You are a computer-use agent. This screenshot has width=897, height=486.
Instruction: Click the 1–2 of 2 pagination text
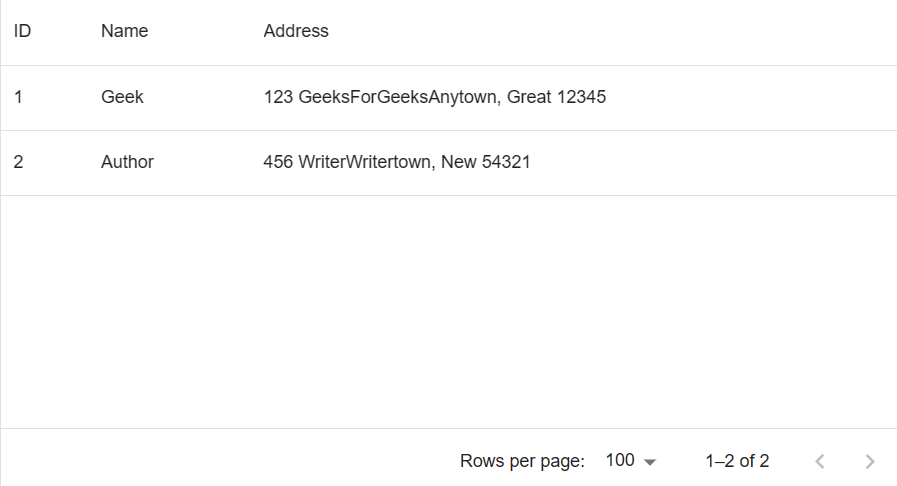(737, 461)
